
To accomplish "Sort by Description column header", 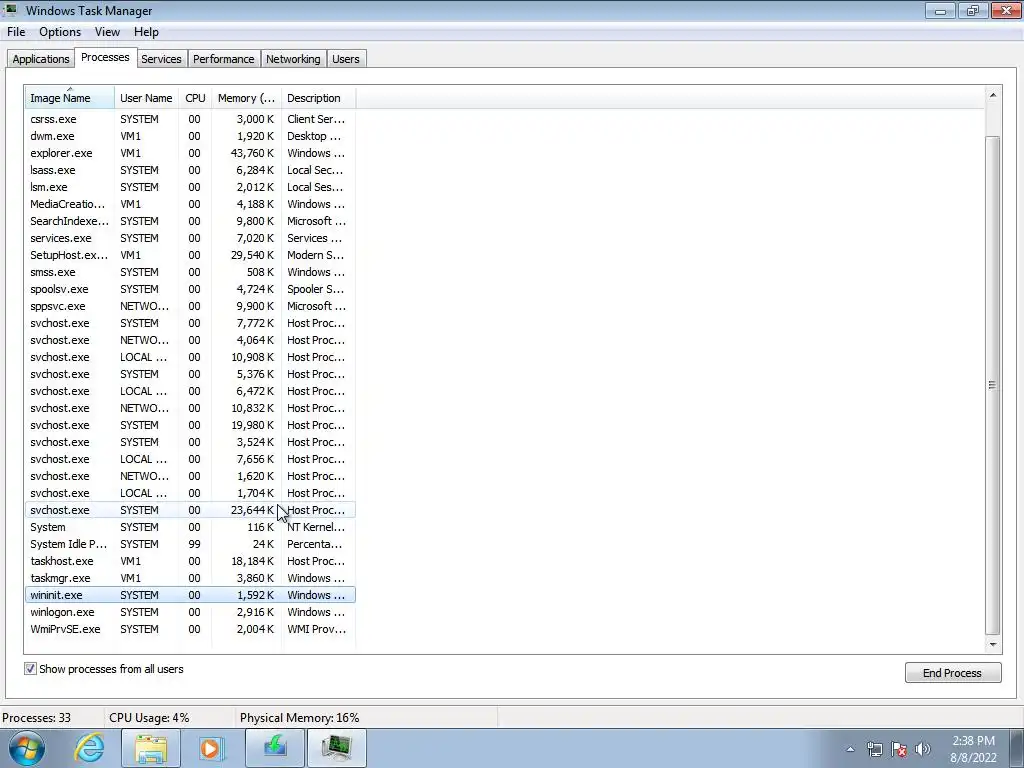I will point(319,98).
